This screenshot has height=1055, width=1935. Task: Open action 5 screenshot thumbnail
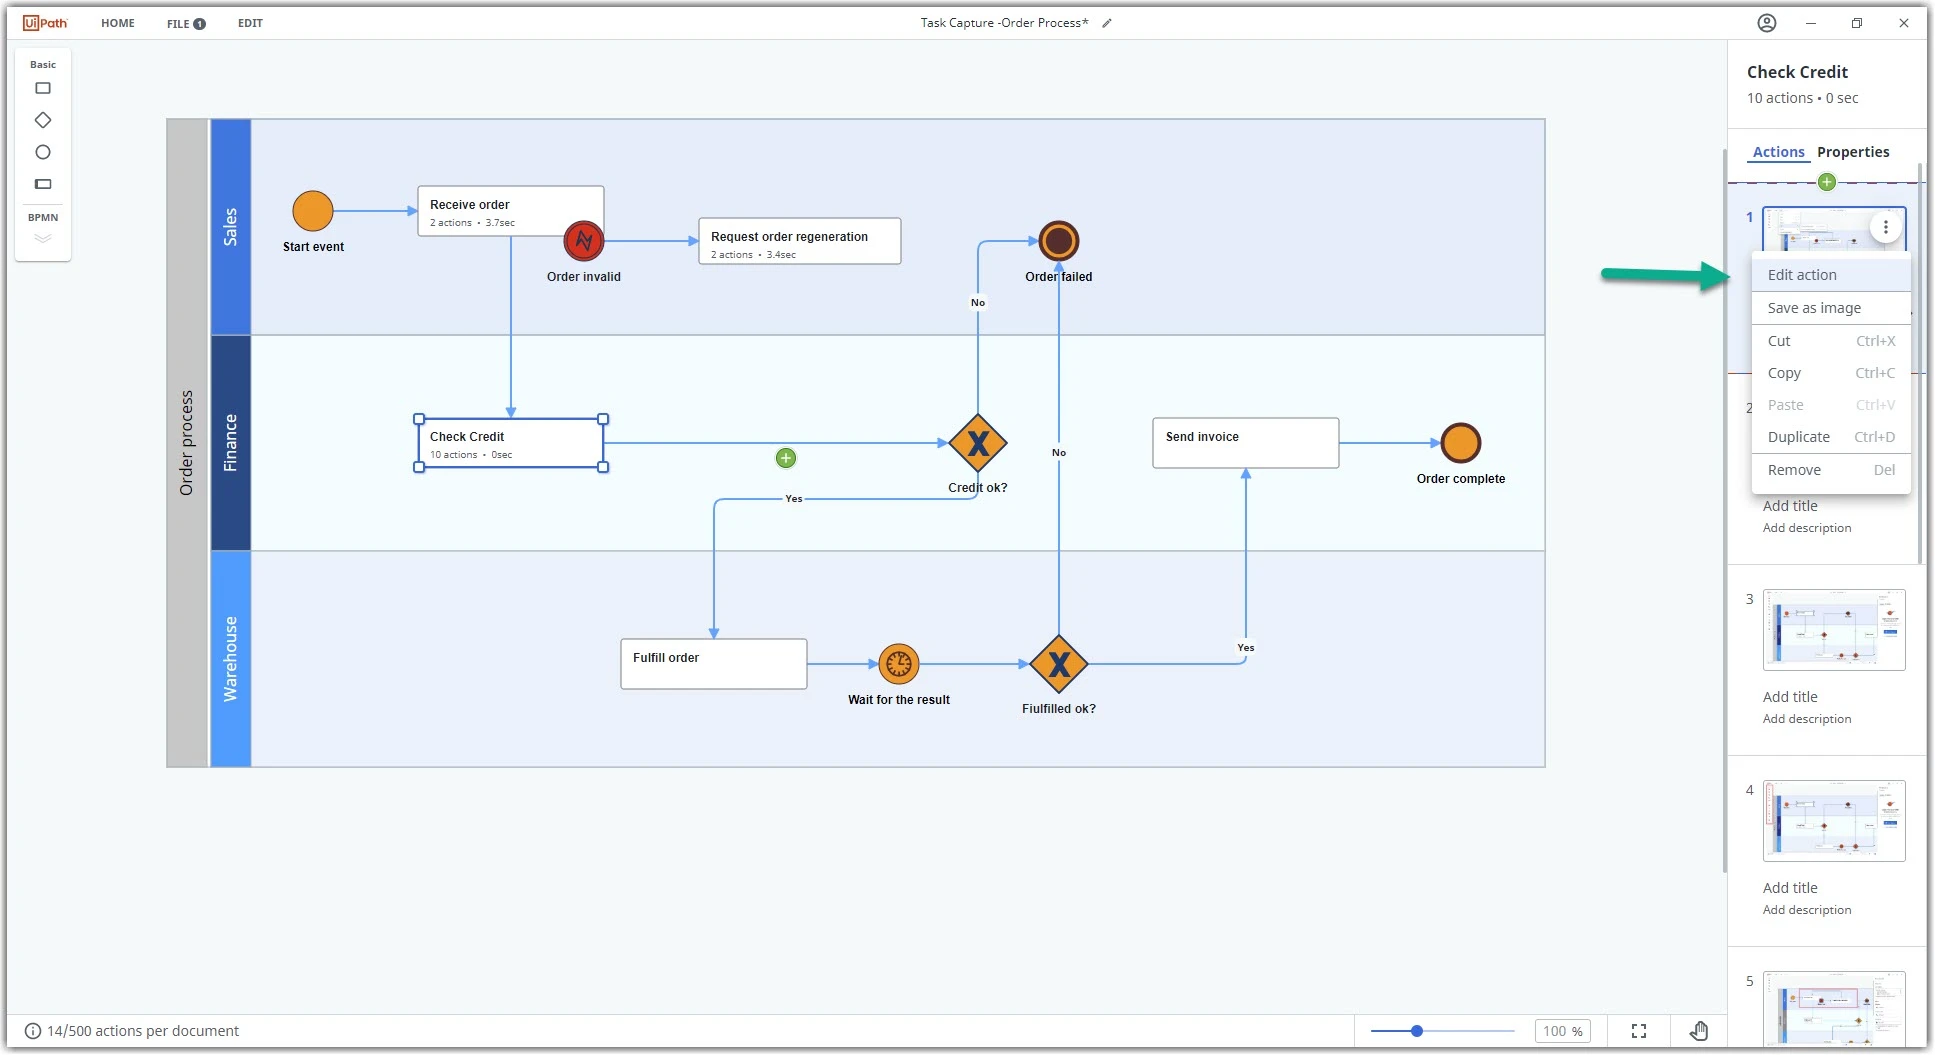[1834, 1008]
